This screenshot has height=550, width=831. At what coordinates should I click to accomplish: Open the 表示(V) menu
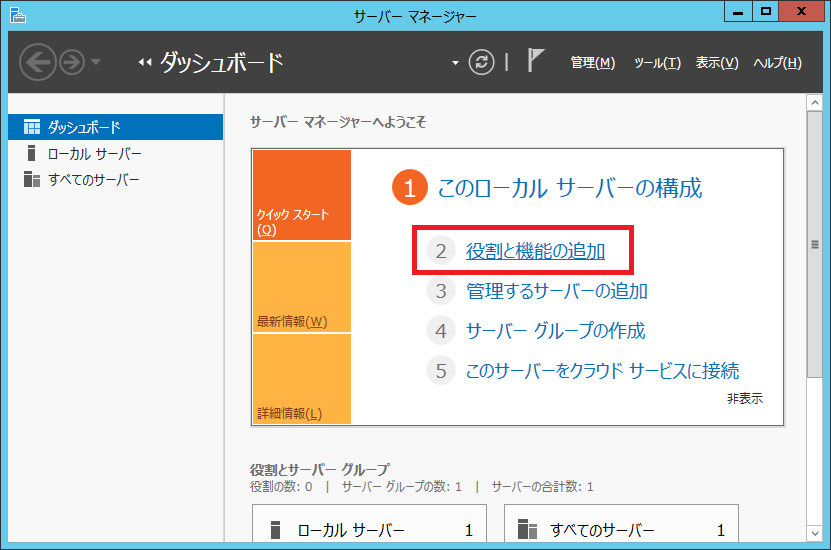click(x=717, y=63)
